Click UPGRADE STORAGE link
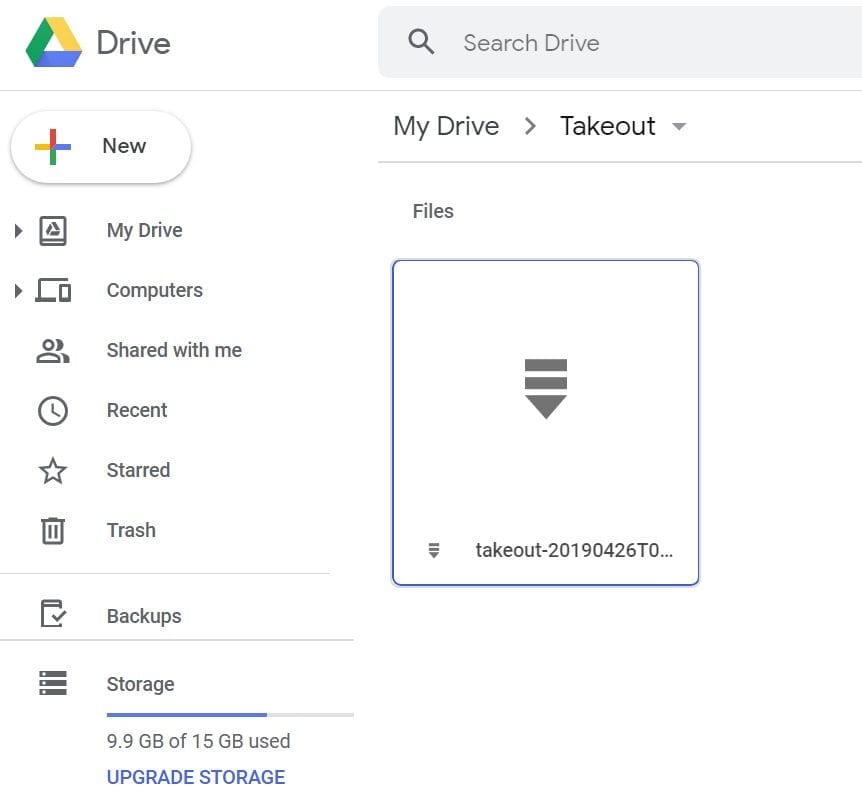 tap(196, 777)
